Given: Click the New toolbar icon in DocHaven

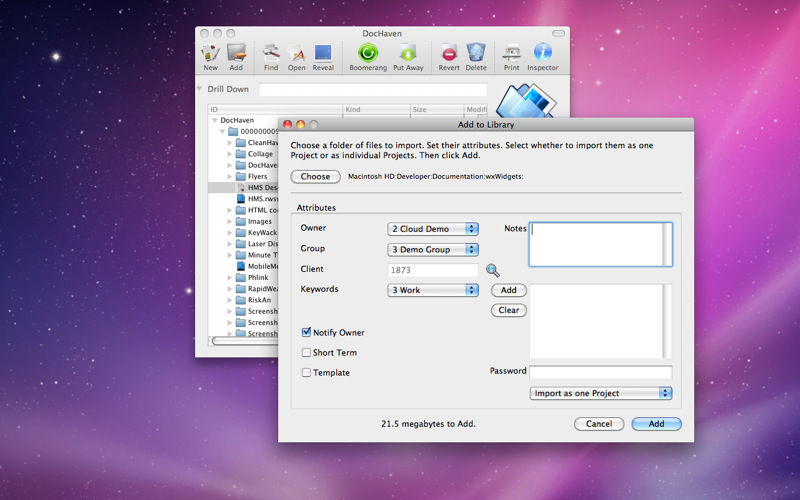Looking at the screenshot, I should 210,53.
